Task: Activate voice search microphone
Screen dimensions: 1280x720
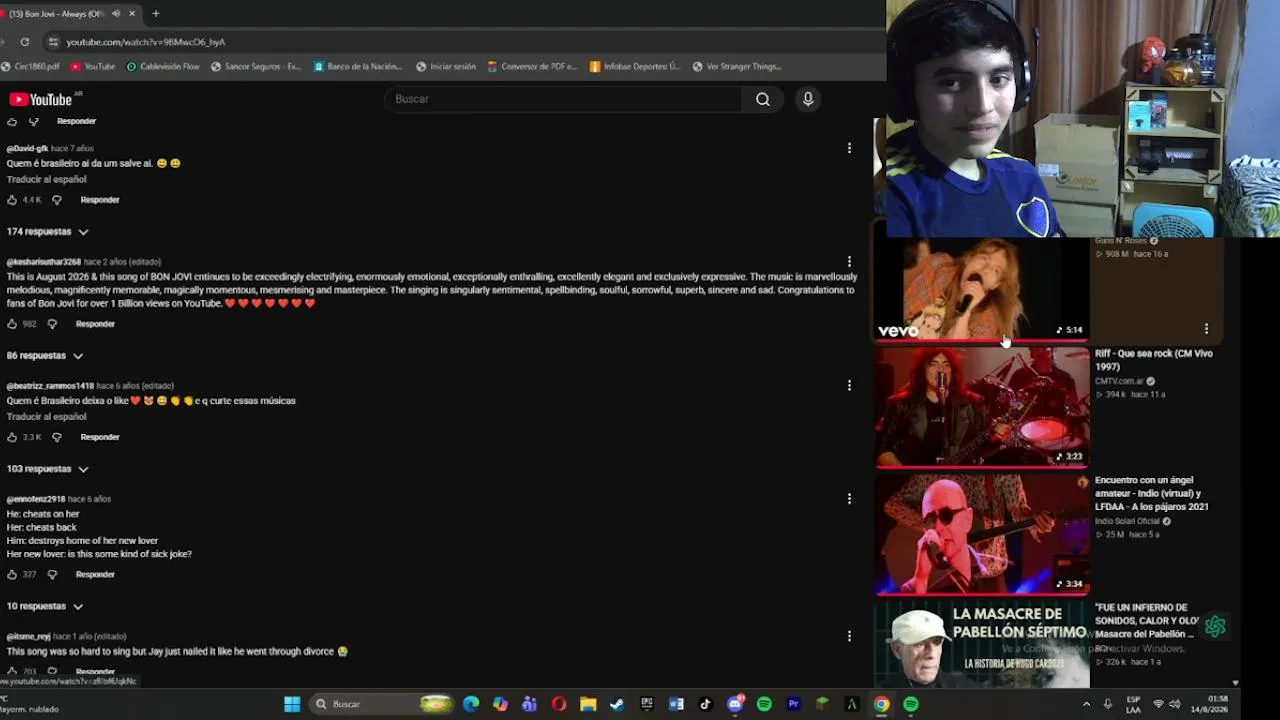Action: (808, 99)
